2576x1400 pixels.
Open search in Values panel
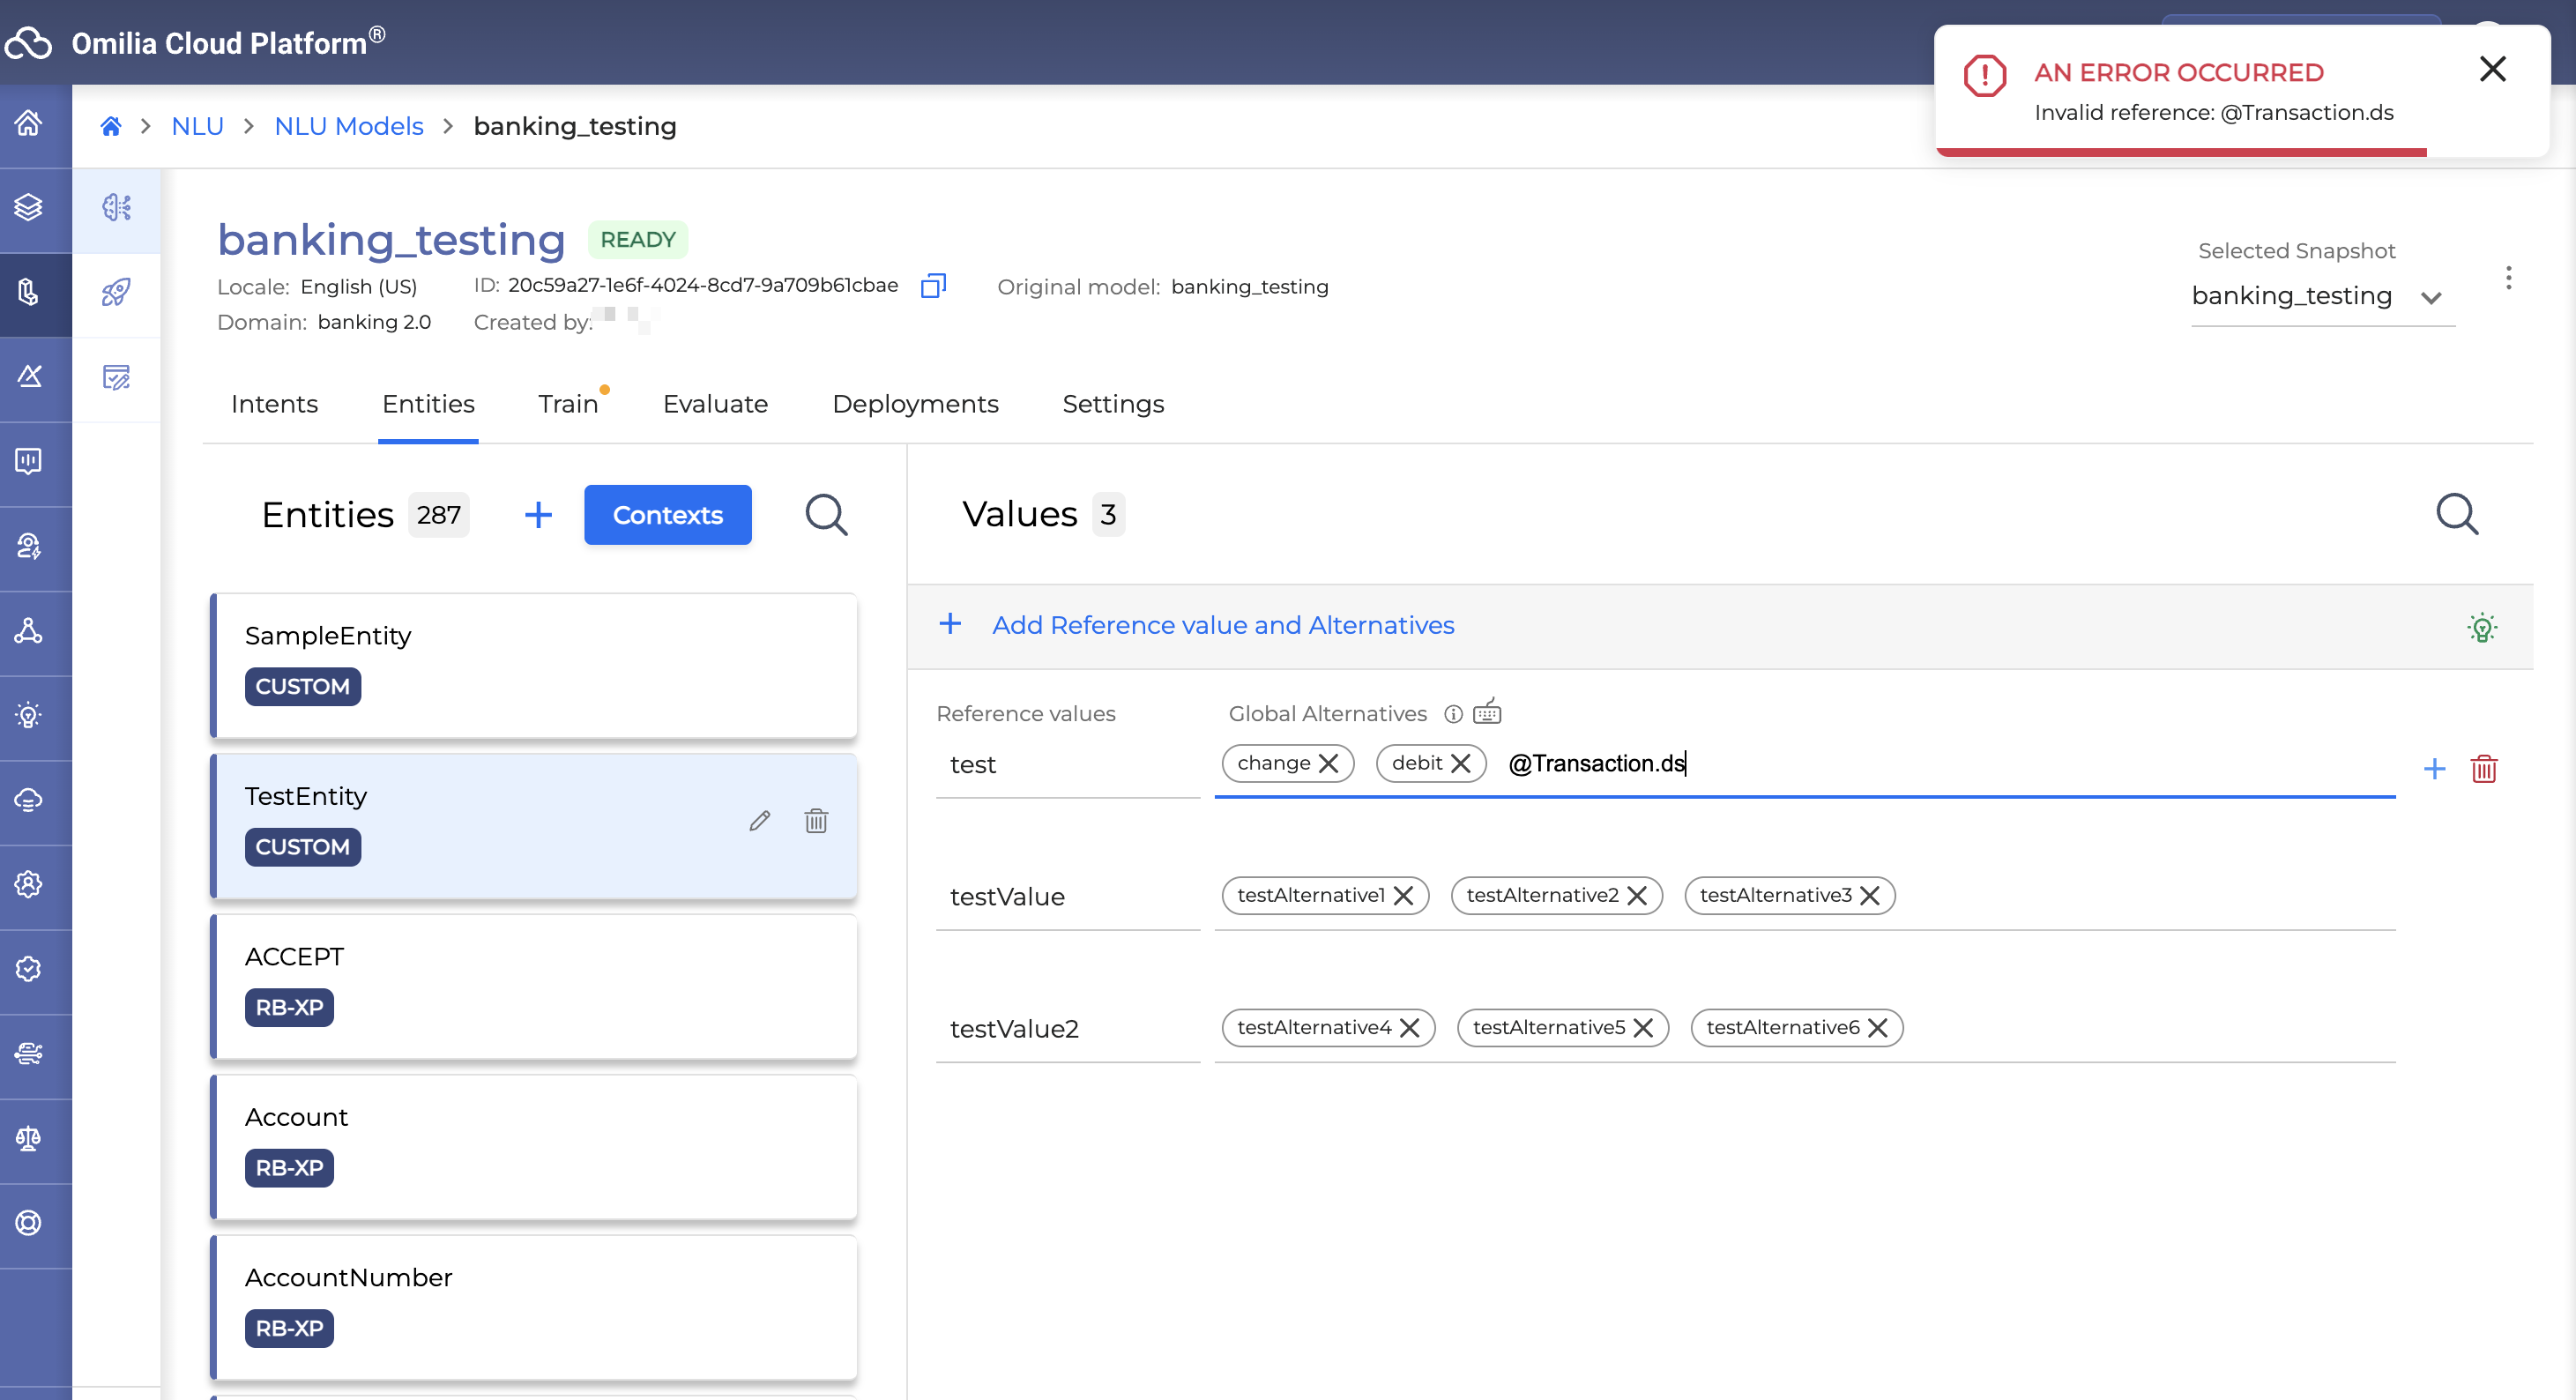[2456, 515]
